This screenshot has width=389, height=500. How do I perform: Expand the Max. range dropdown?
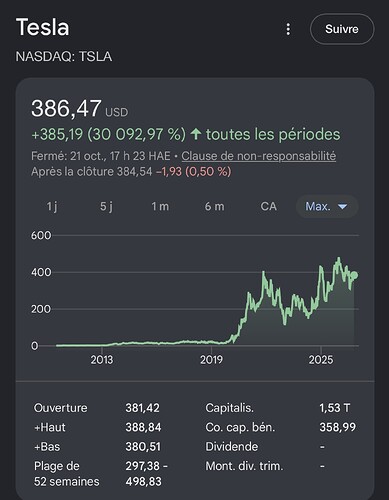(x=327, y=206)
